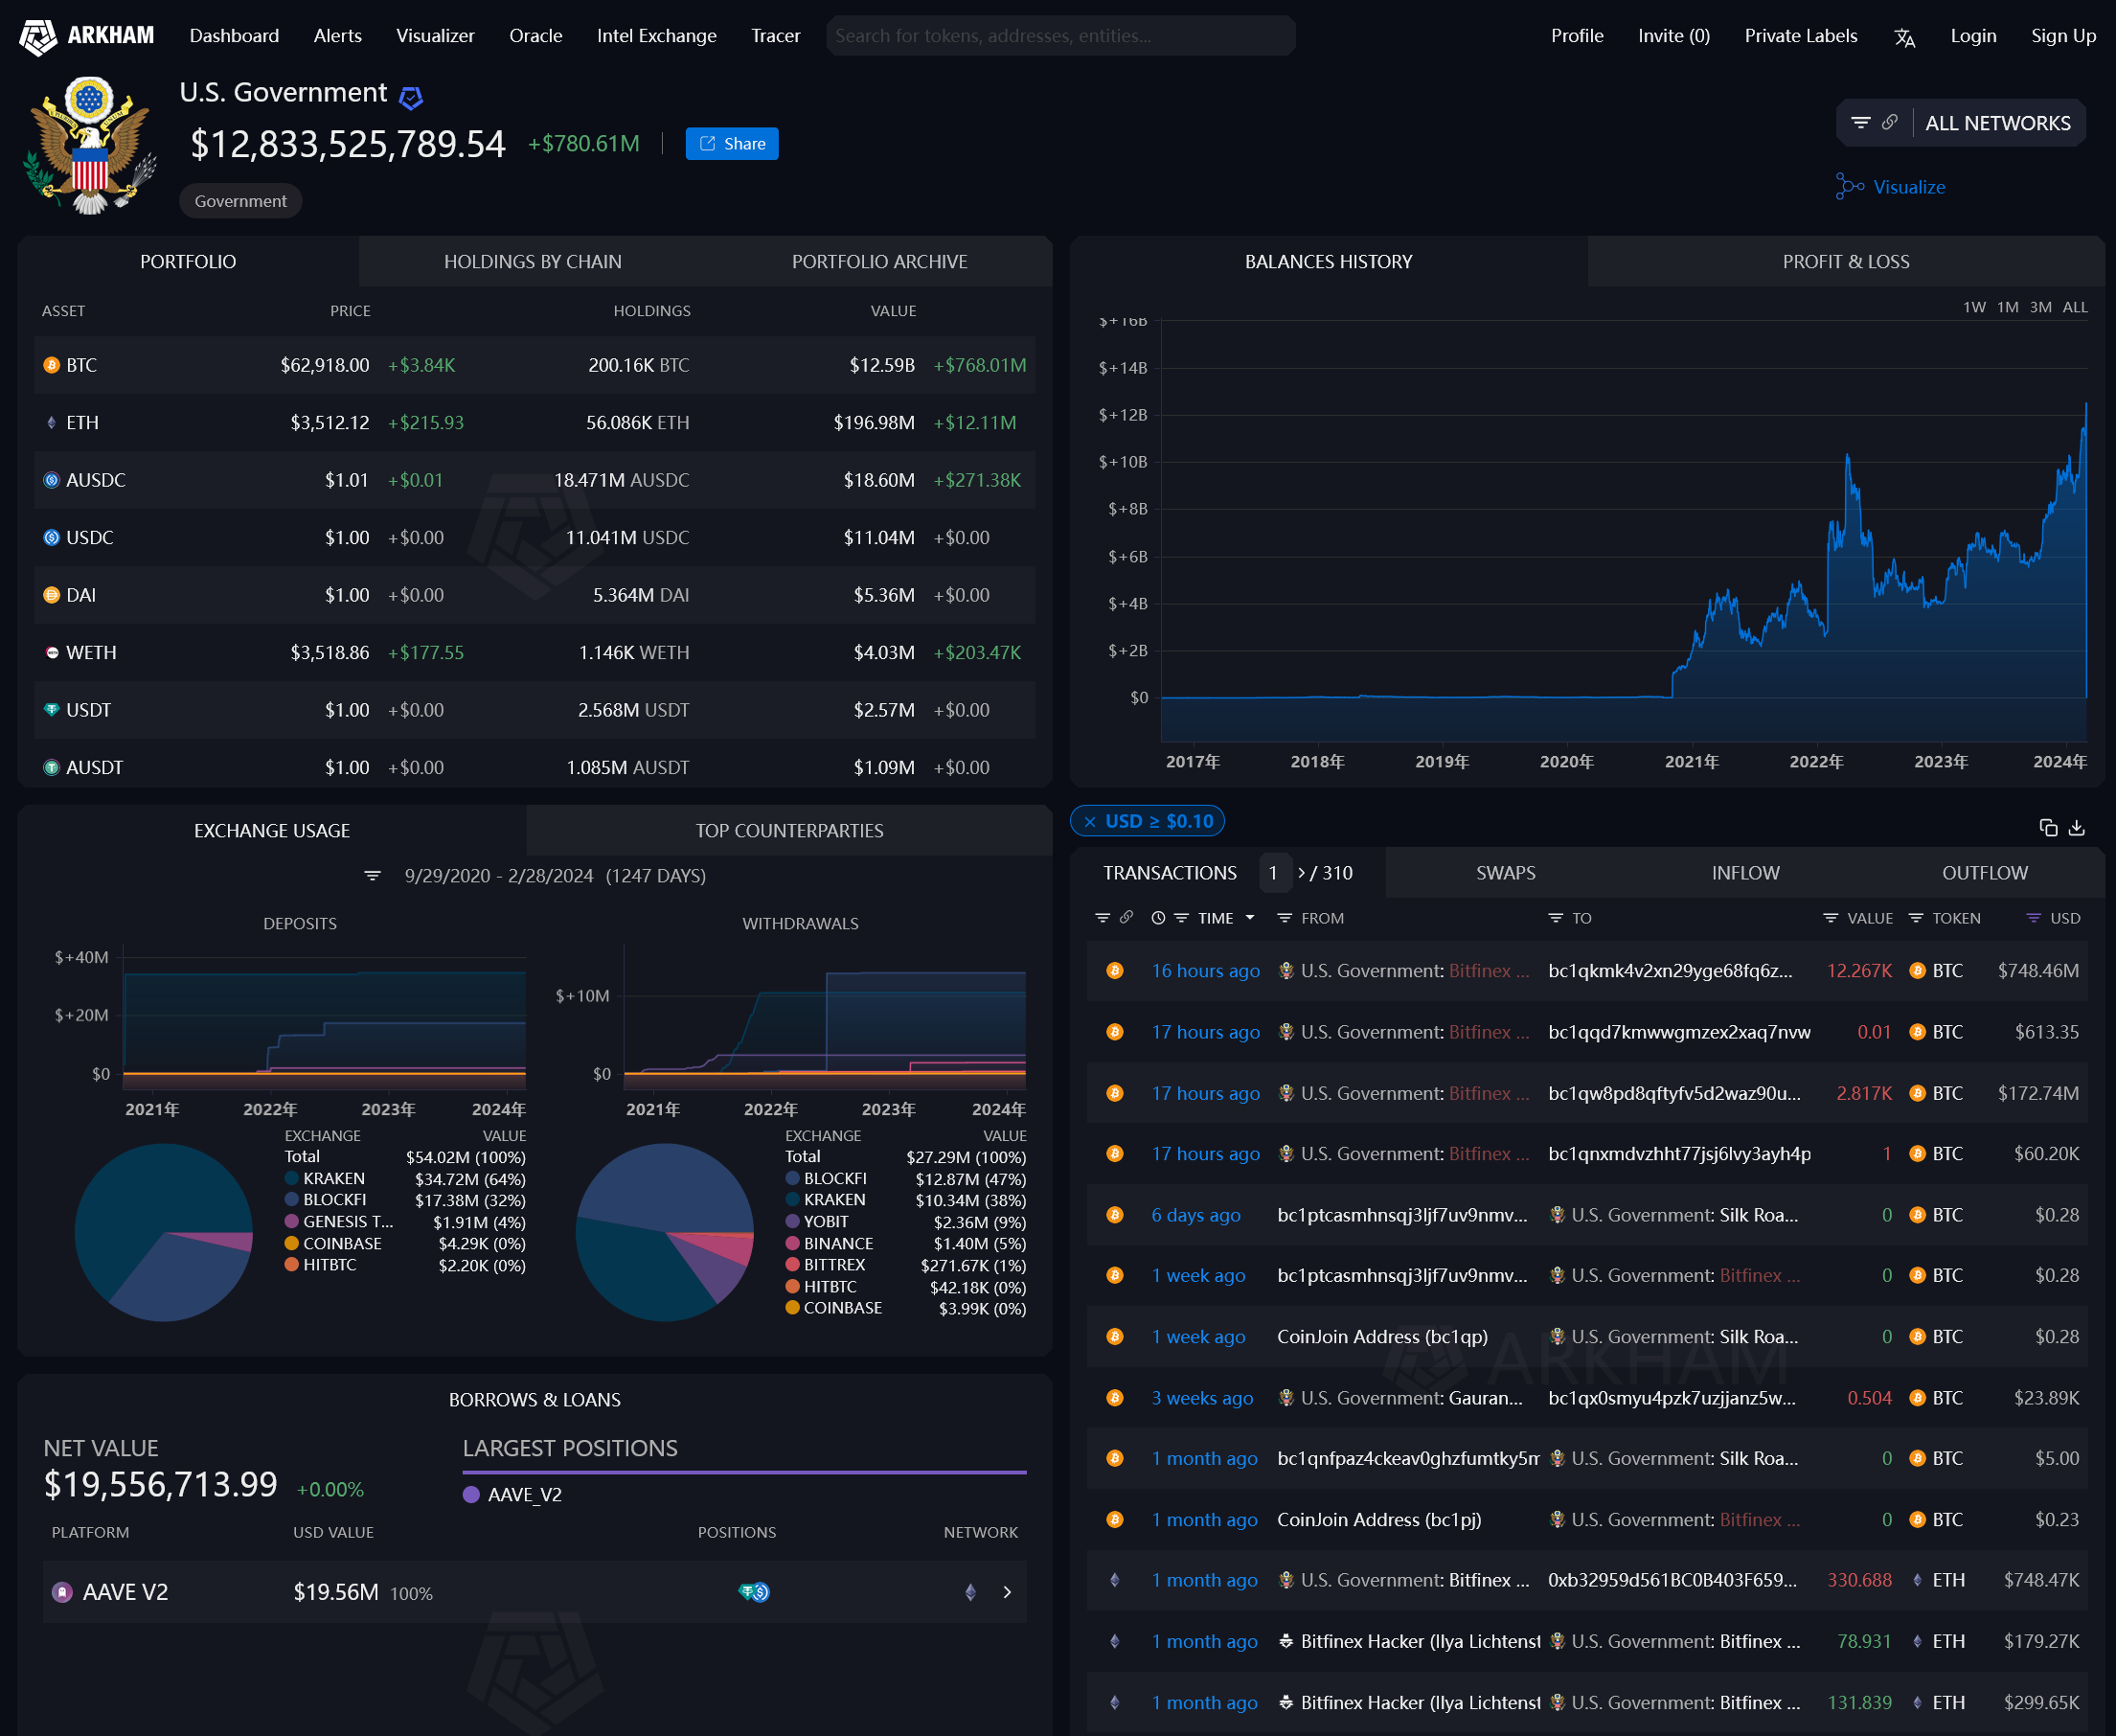Click the transaction table link icon

point(1126,917)
